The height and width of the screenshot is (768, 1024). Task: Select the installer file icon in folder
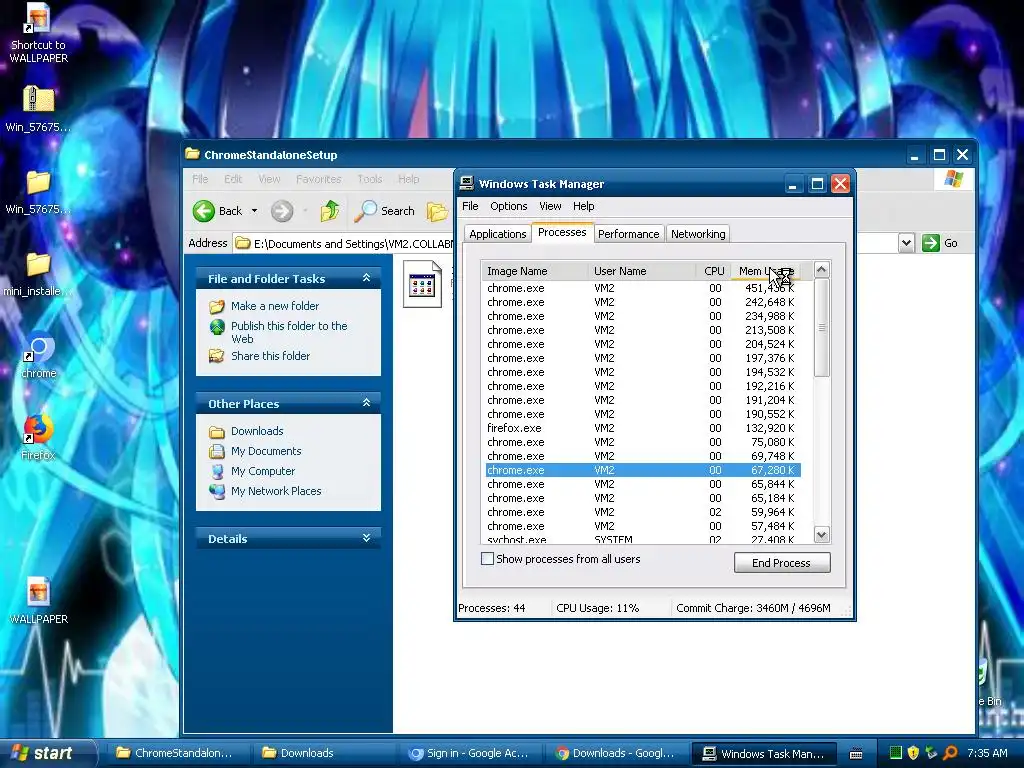pos(423,283)
